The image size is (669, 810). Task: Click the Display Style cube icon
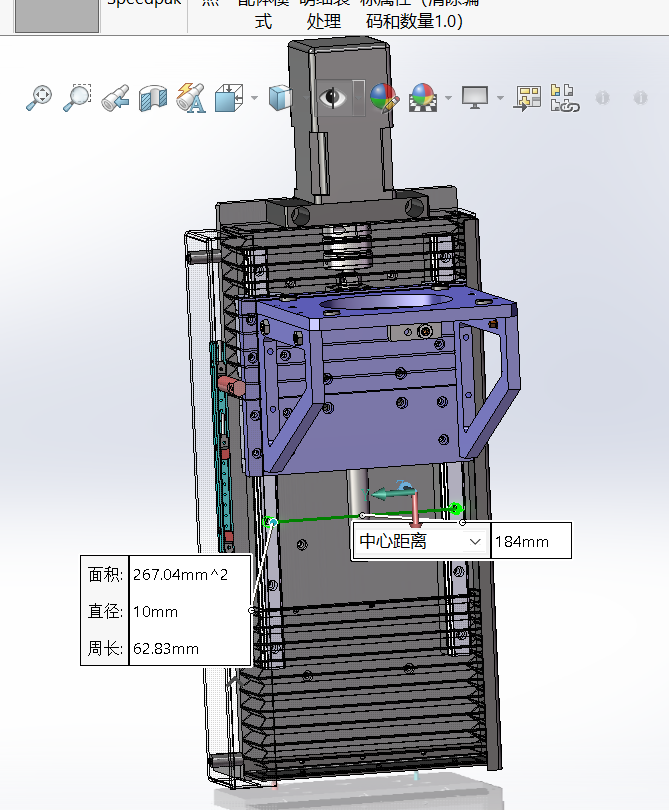click(281, 98)
